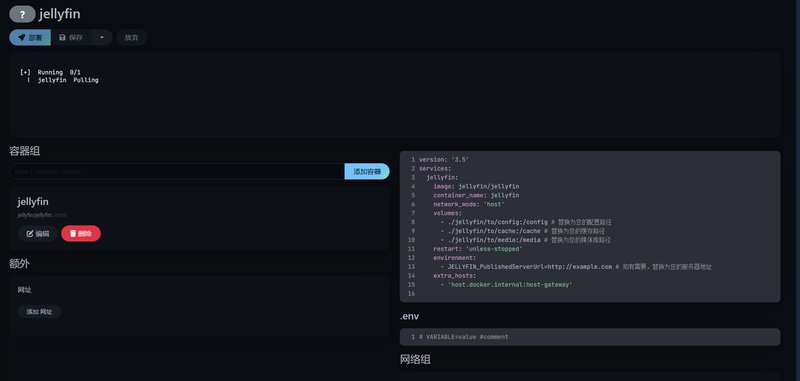Place cursor on the environment: line

[455, 258]
